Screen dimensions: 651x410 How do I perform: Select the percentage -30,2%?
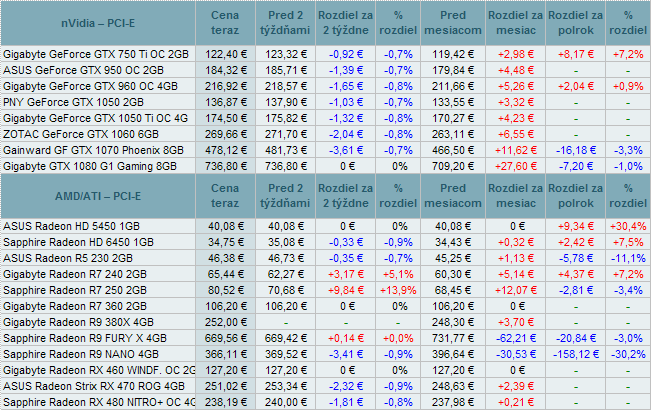(628, 354)
